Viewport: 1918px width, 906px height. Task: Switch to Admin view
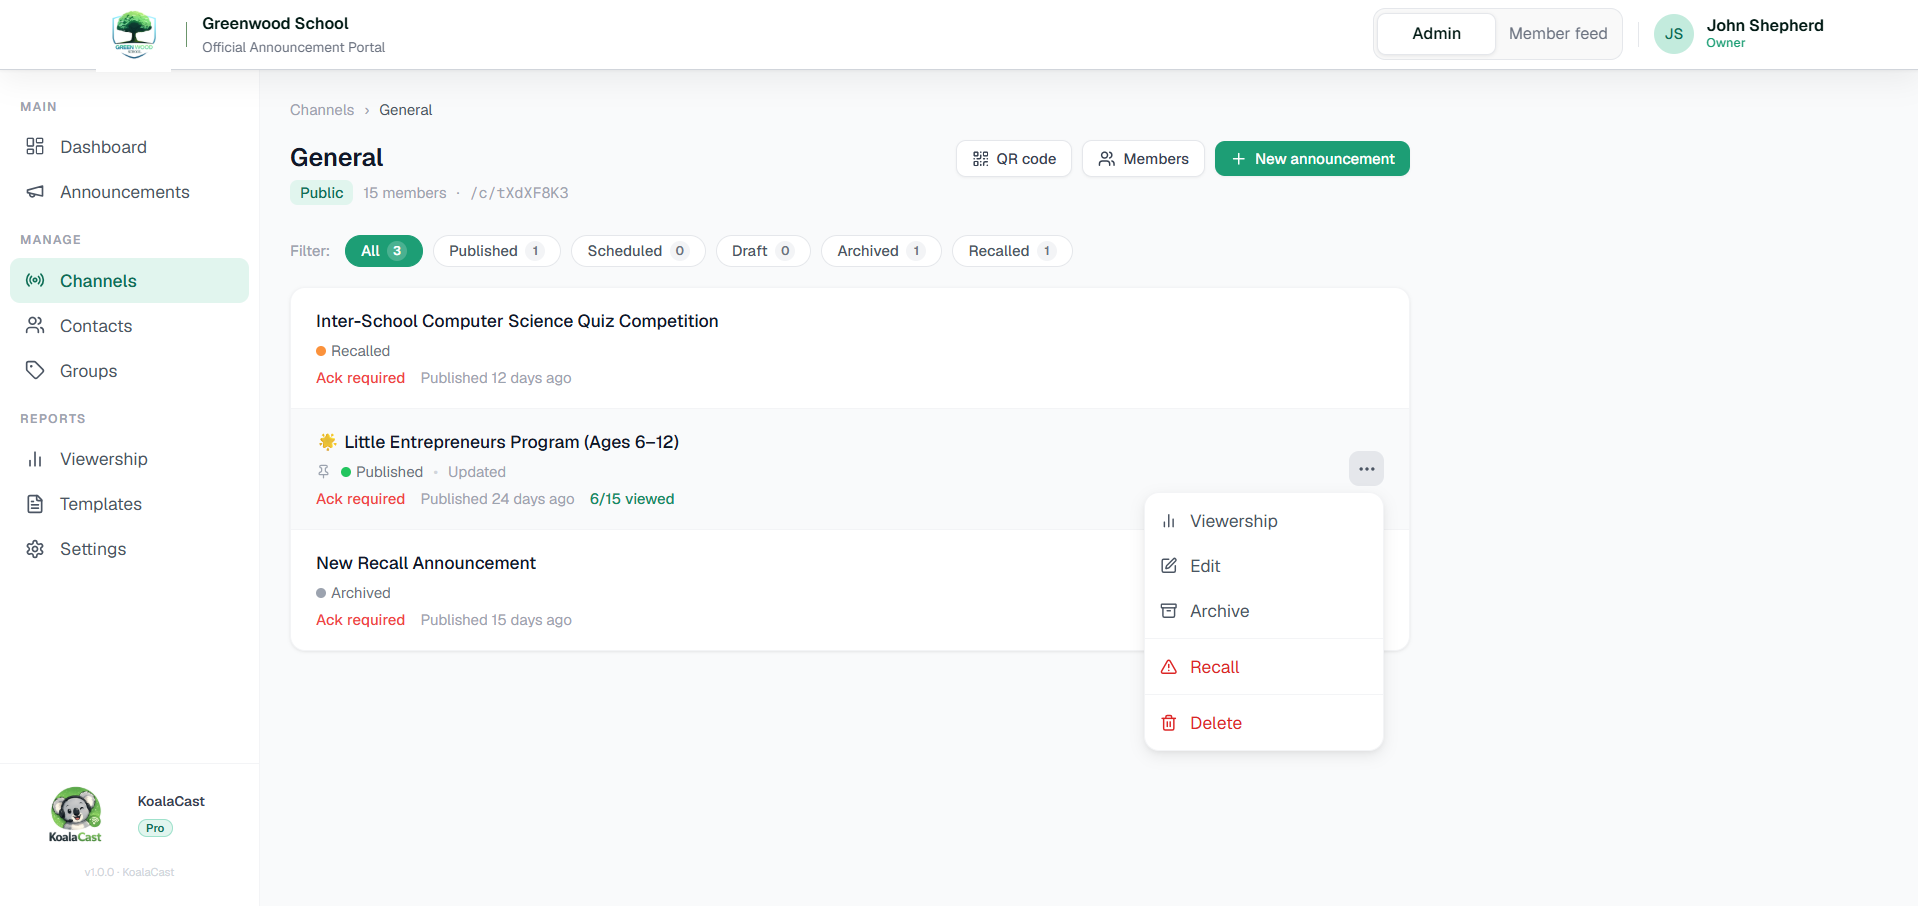coord(1436,34)
